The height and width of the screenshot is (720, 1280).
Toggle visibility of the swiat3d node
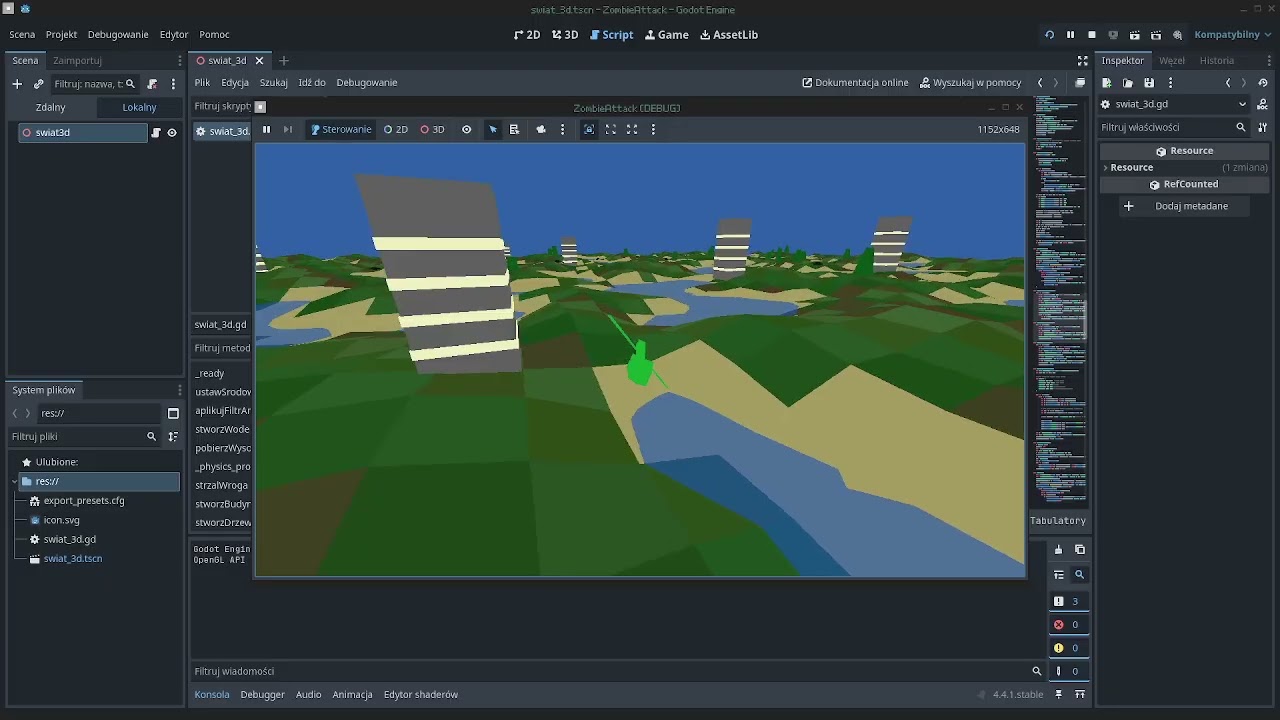(172, 132)
